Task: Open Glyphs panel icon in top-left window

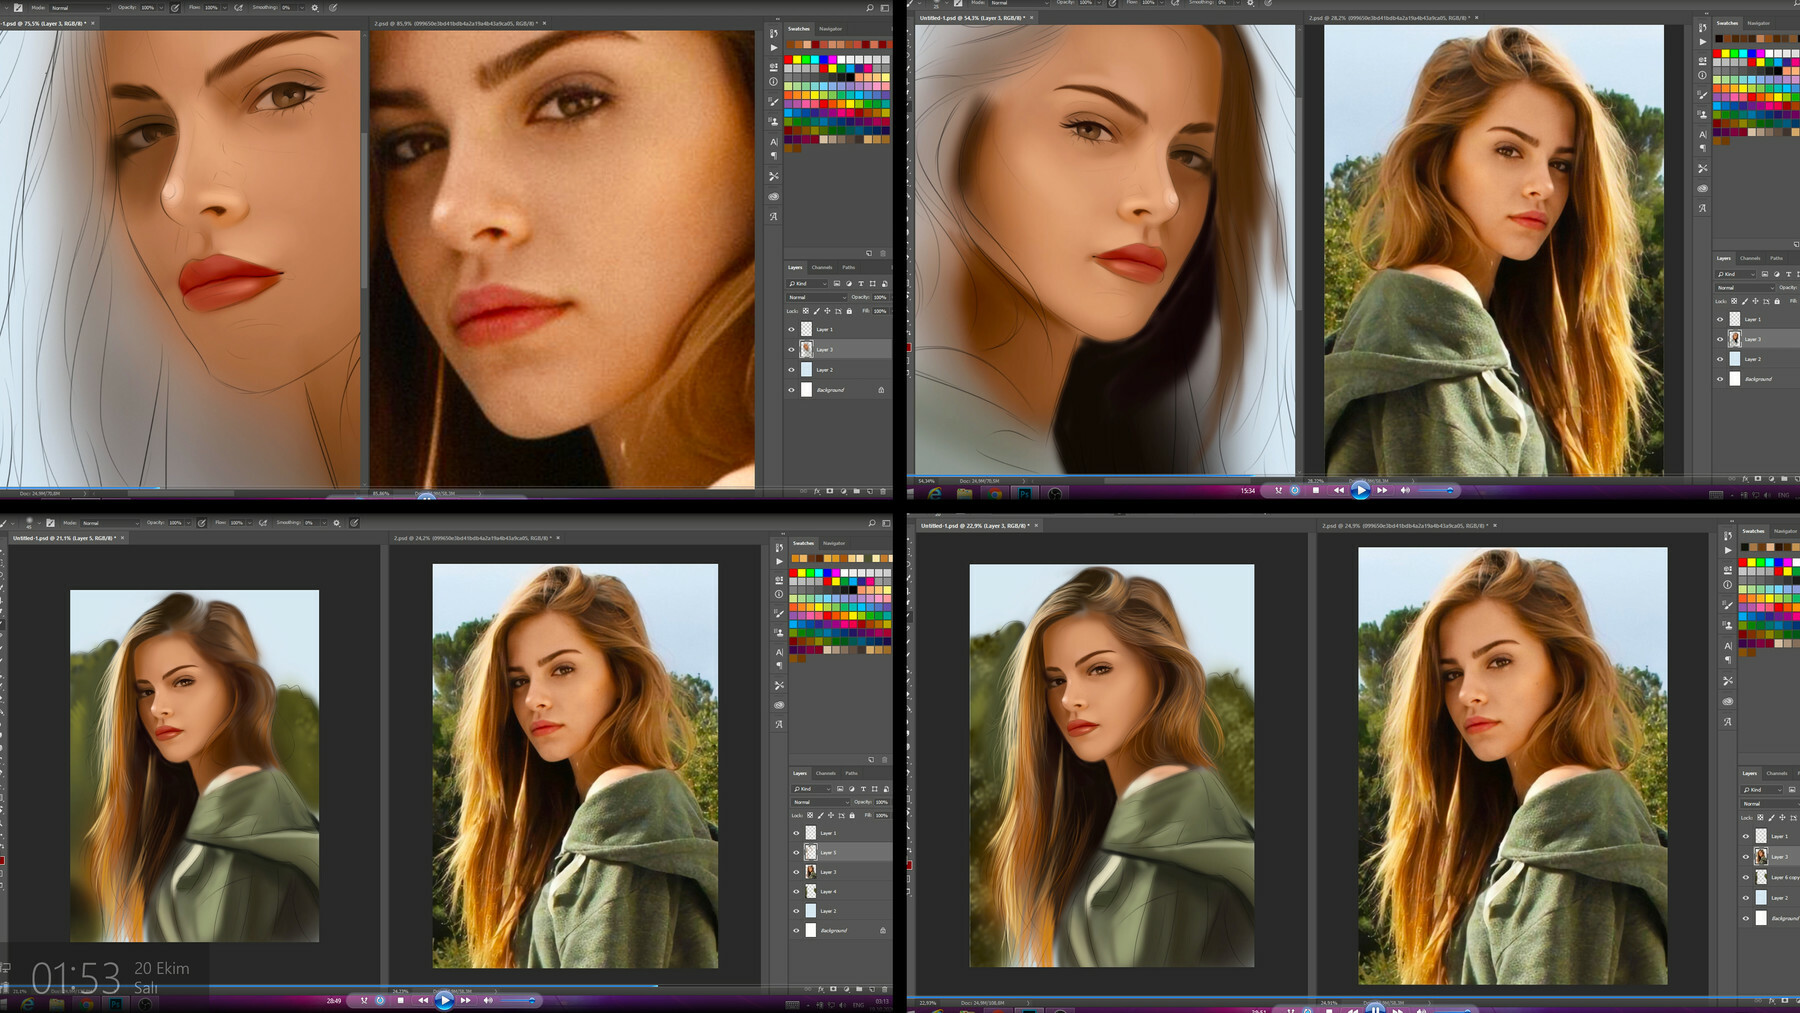Action: coord(773,216)
